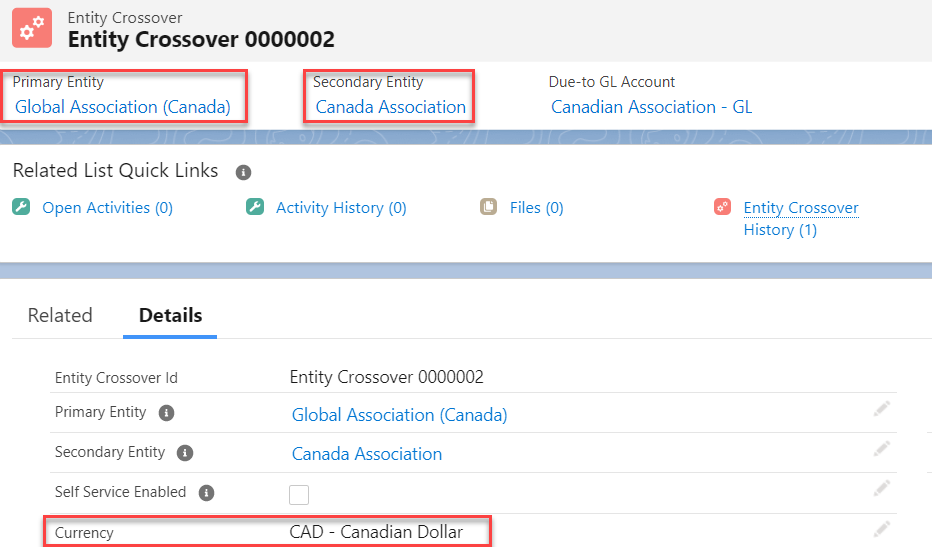Viewport: 932px width, 547px height.
Task: Open the Entity Crossover History (1) link
Action: pos(800,218)
